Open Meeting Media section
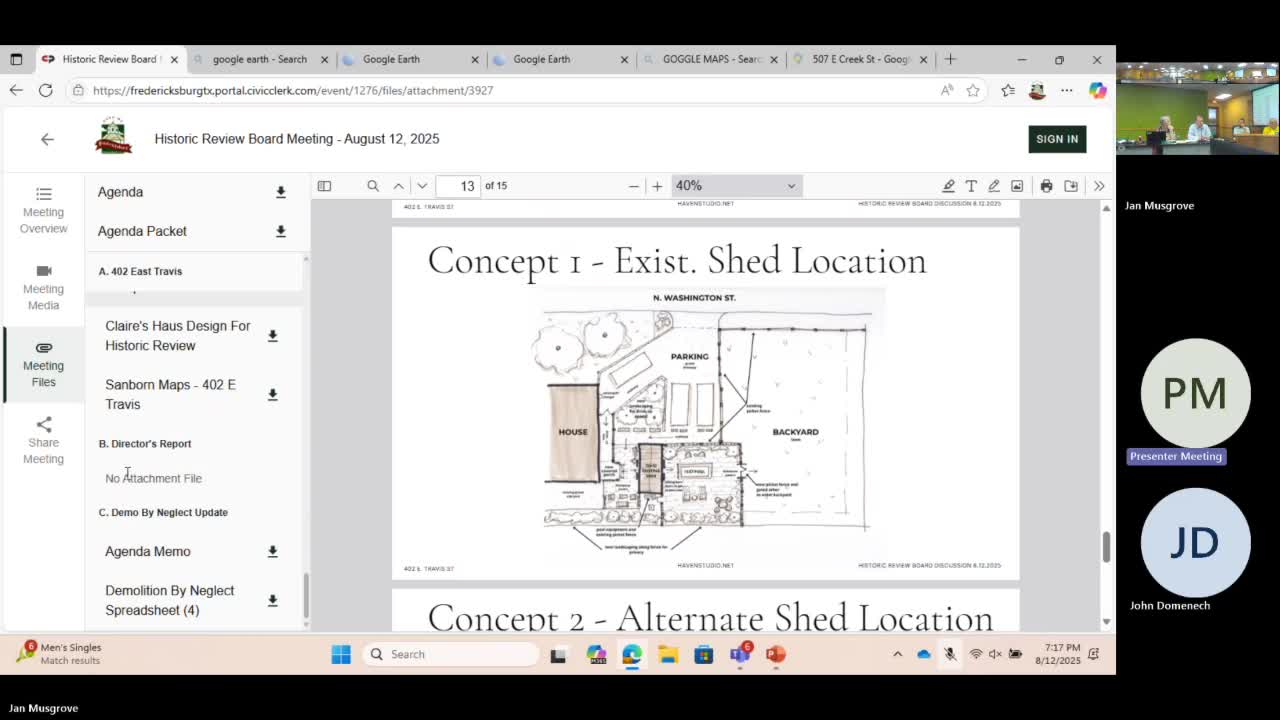The width and height of the screenshot is (1280, 720). tap(43, 287)
